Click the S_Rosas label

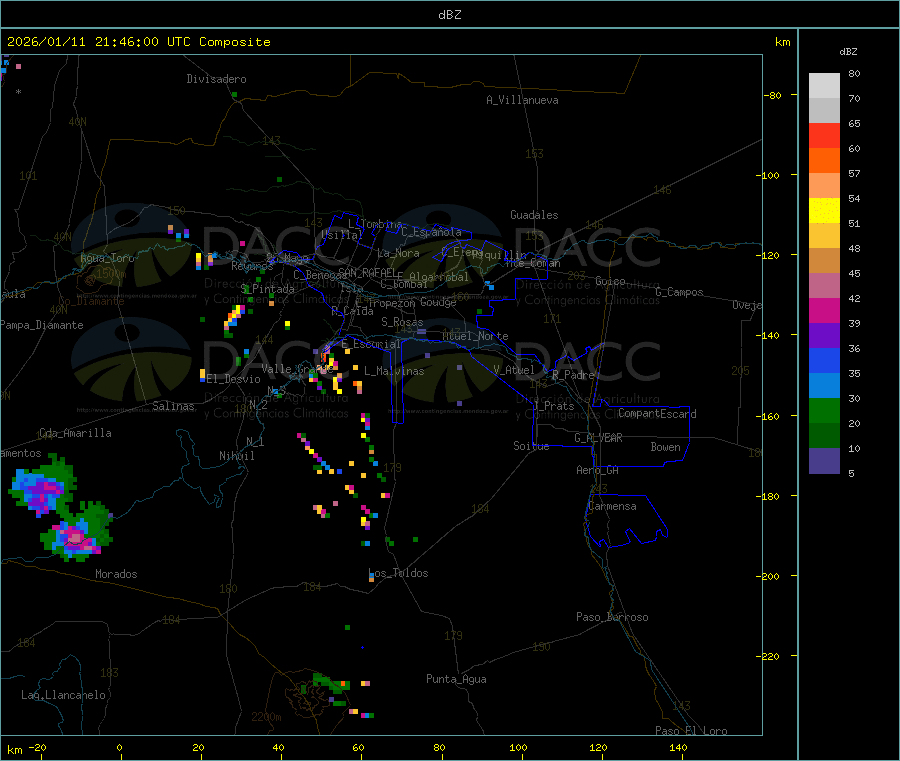tap(402, 322)
